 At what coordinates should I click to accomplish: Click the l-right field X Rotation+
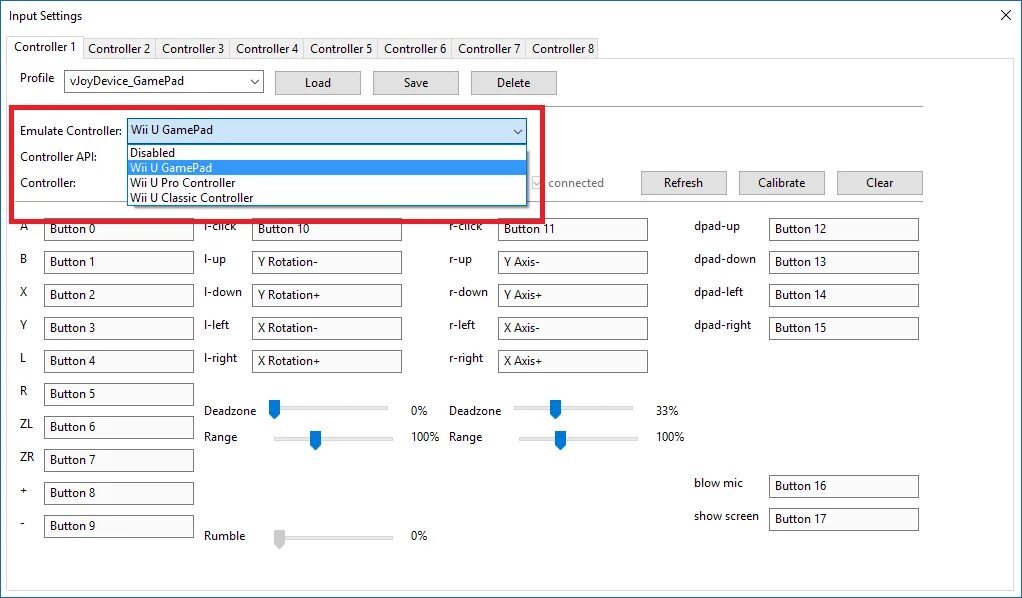tap(327, 361)
